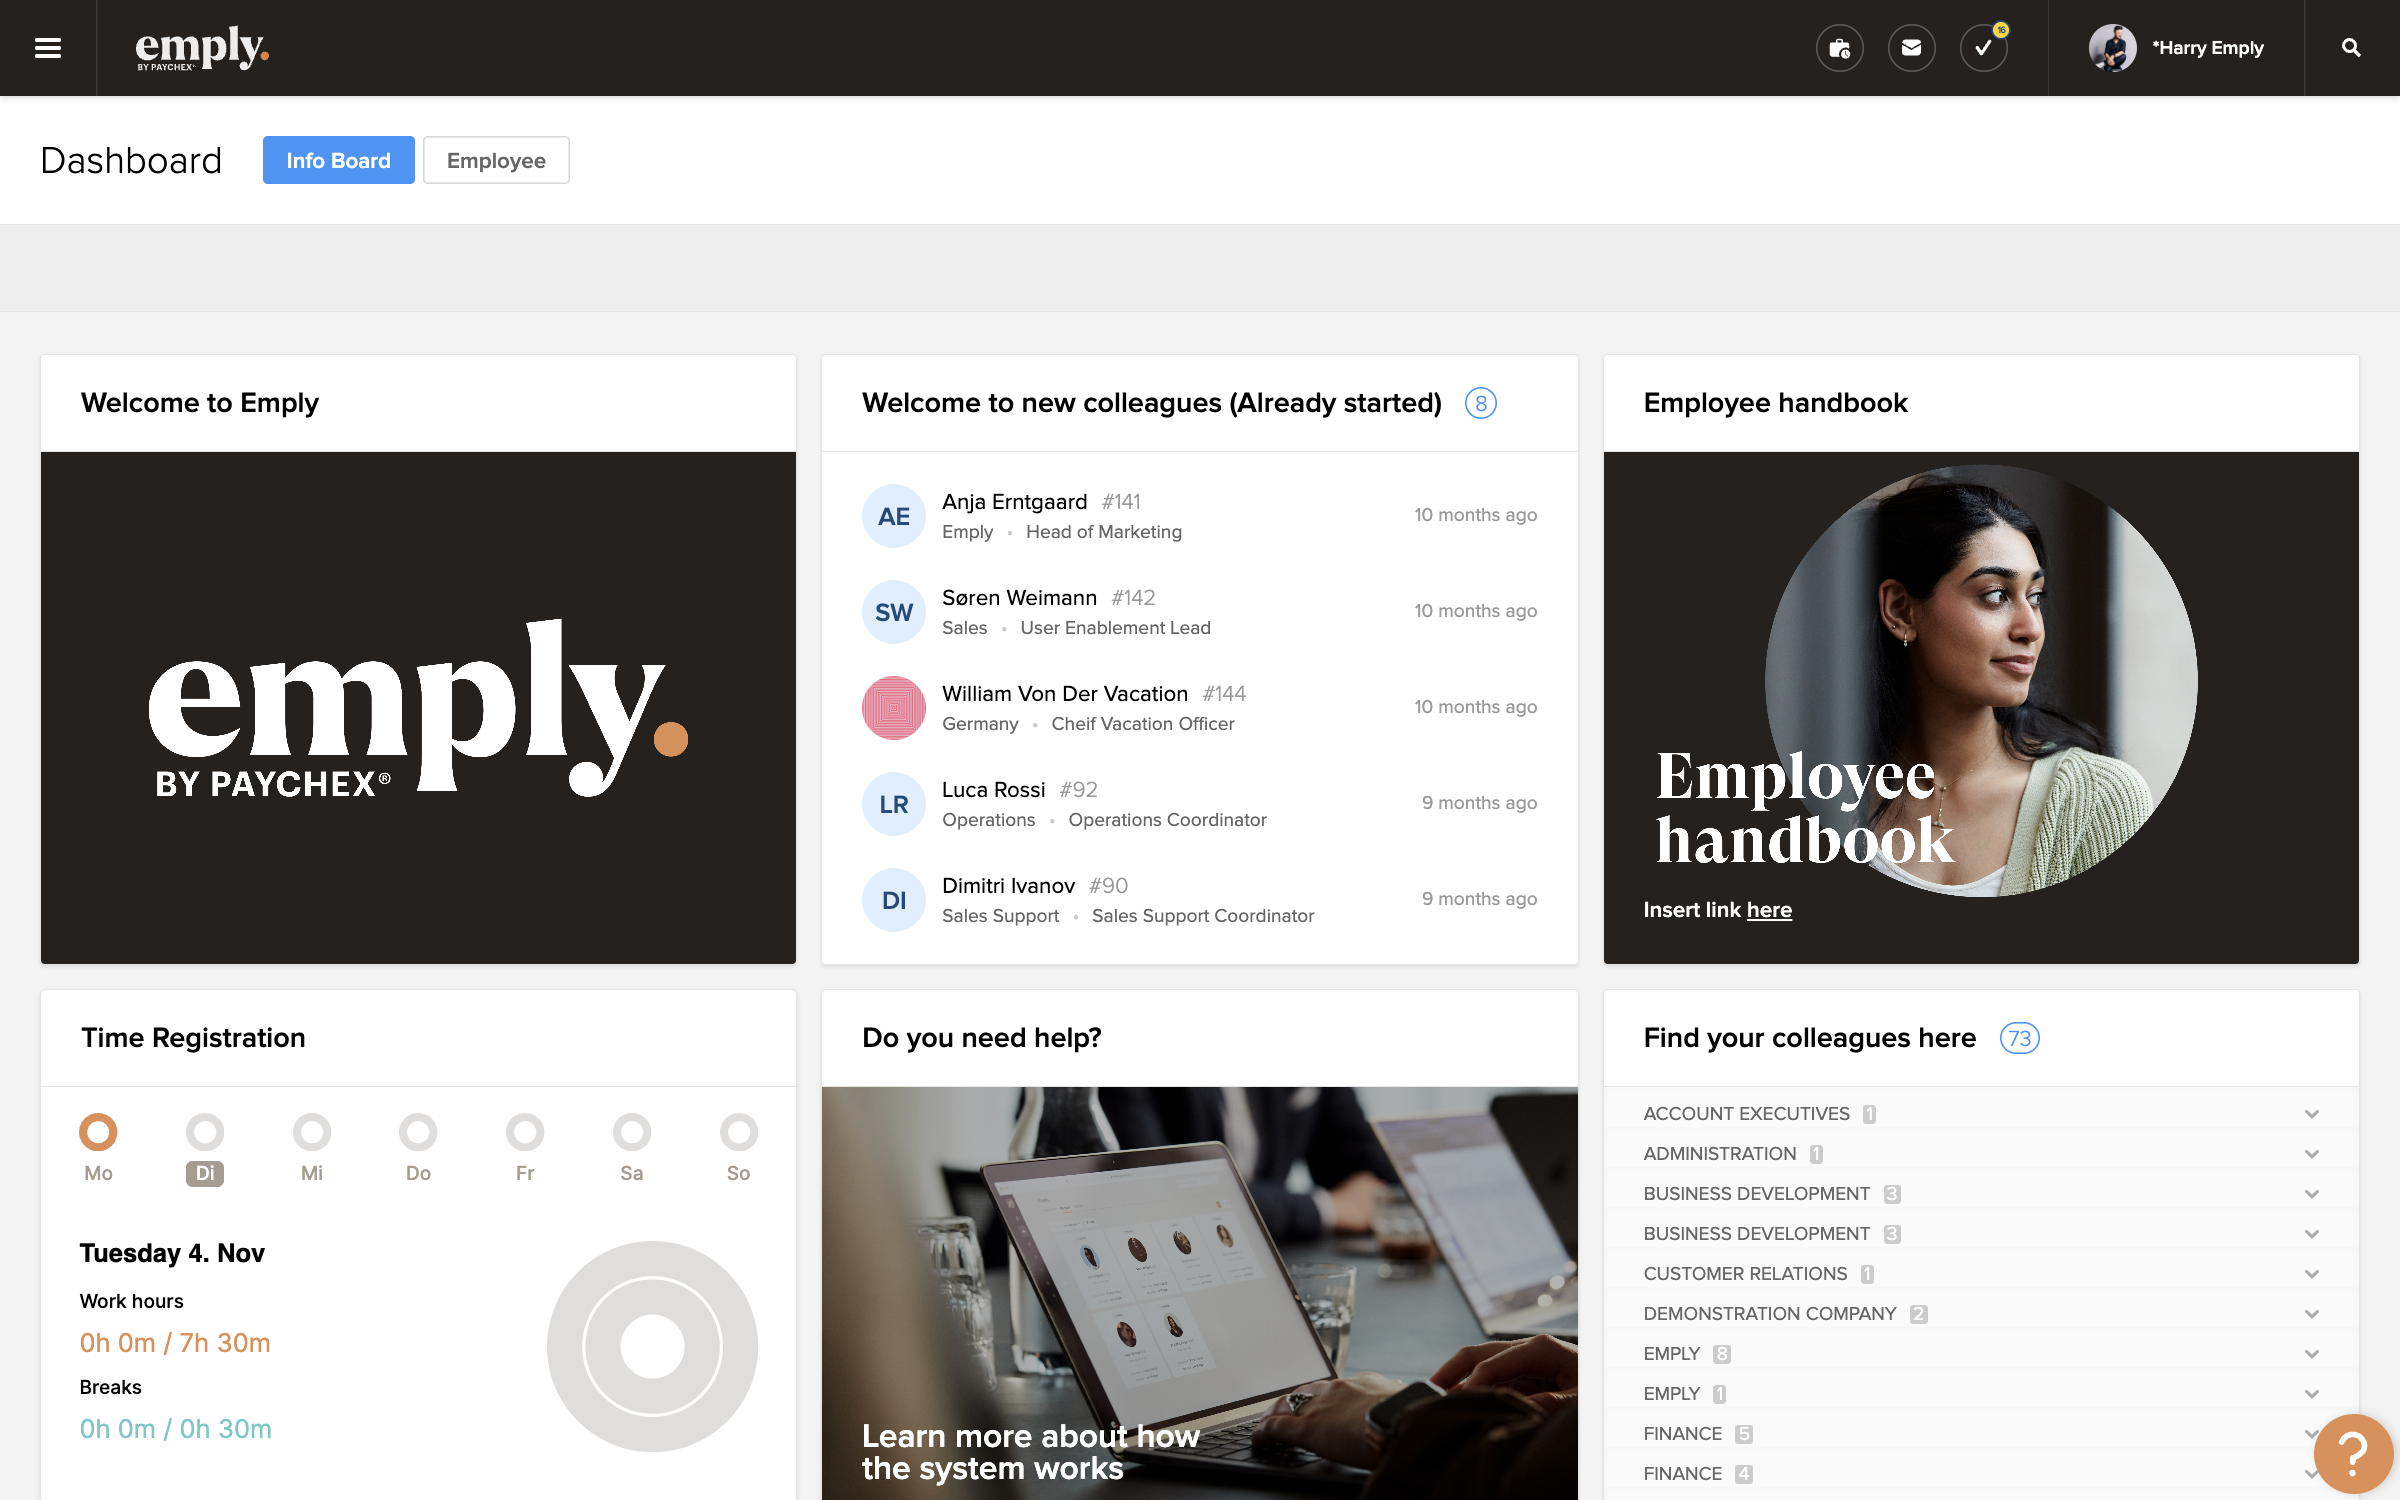
Task: Open the 'Learn more about how the system works' image
Action: [x=1199, y=1293]
